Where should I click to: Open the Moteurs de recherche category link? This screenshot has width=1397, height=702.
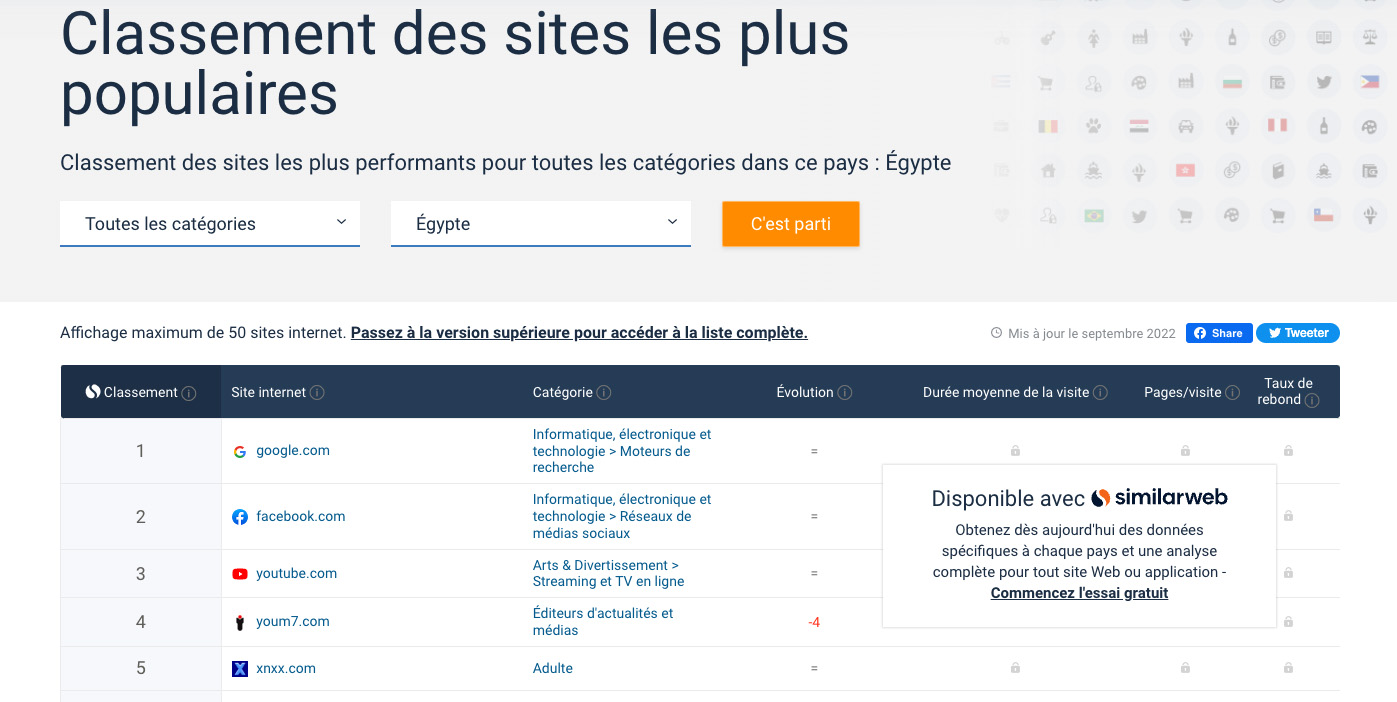pos(622,451)
